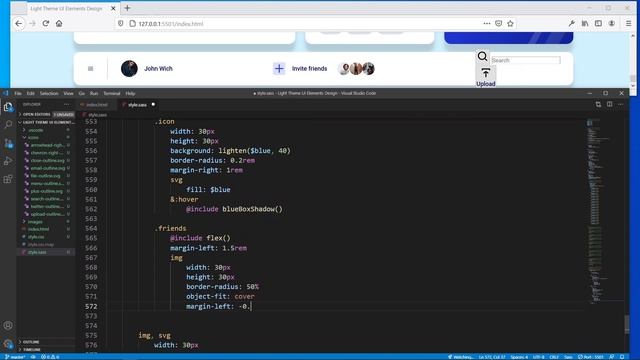Open the Go menu in VS Code

pos(82,93)
